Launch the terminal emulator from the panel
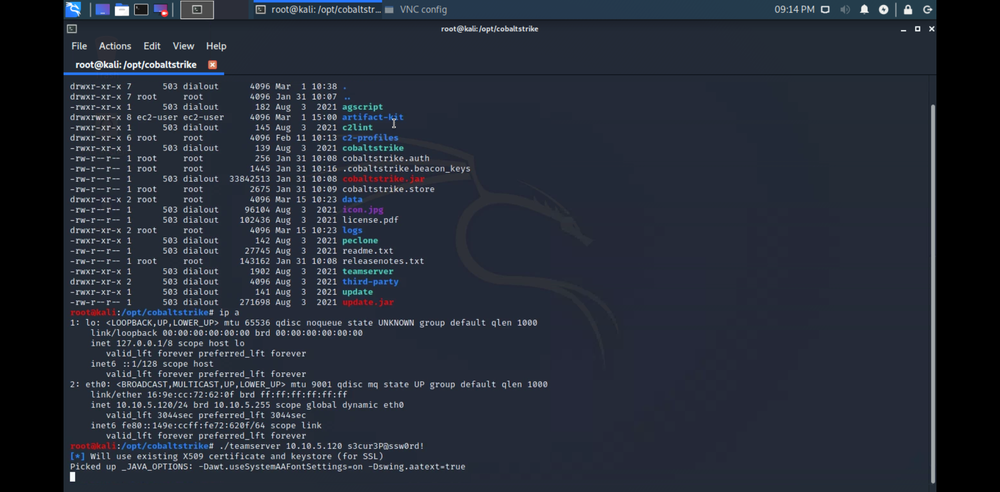Screen dimensions: 1000x492 (141, 10)
